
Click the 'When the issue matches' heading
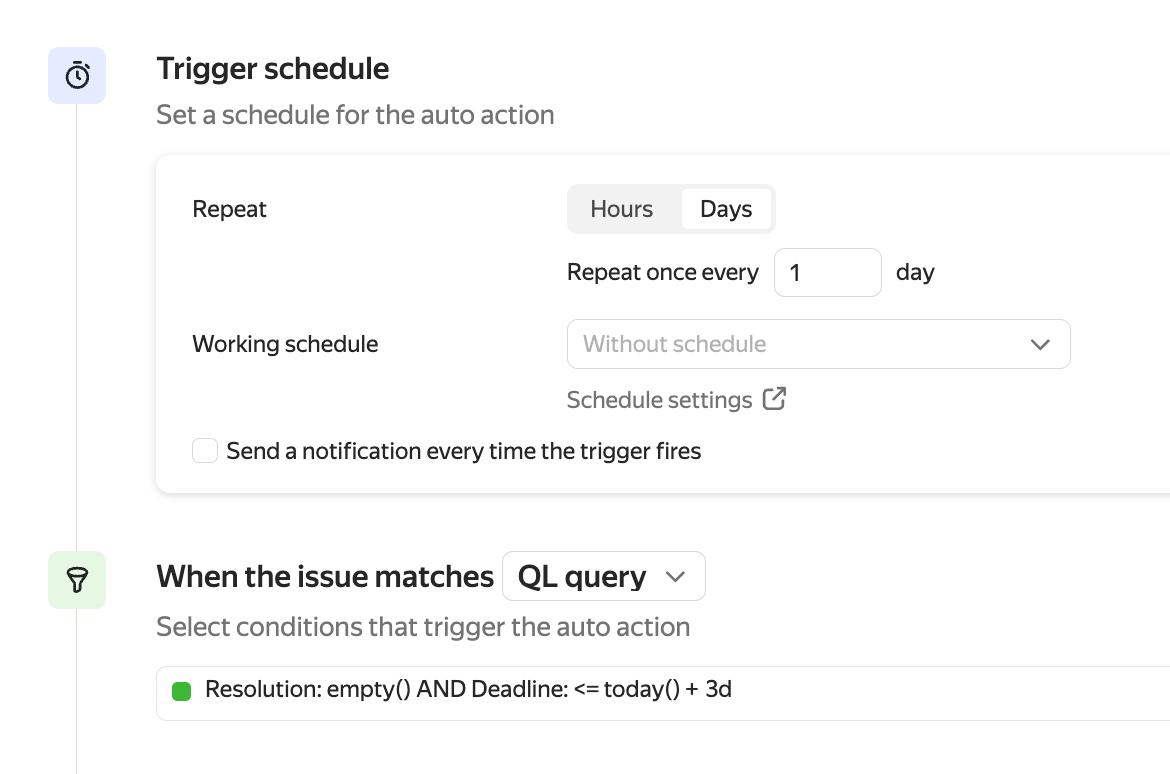click(325, 577)
